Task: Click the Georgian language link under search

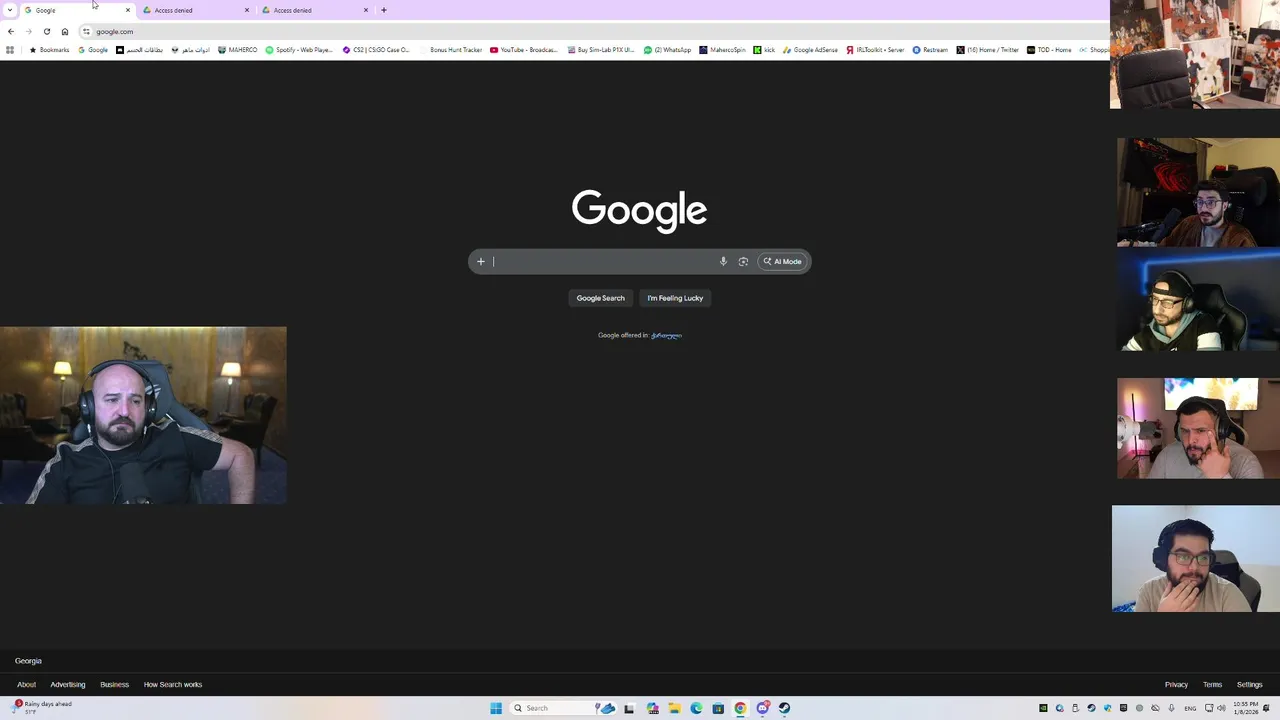Action: click(x=666, y=335)
